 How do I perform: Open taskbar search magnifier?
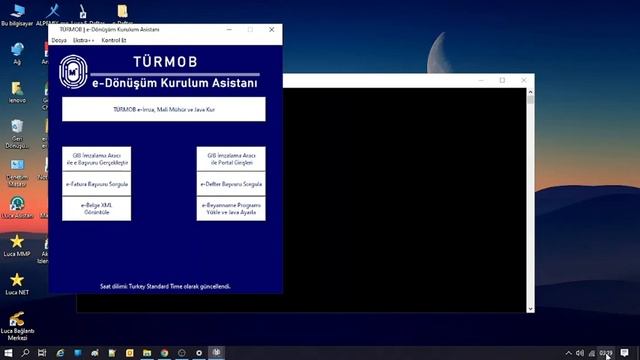coord(25,353)
